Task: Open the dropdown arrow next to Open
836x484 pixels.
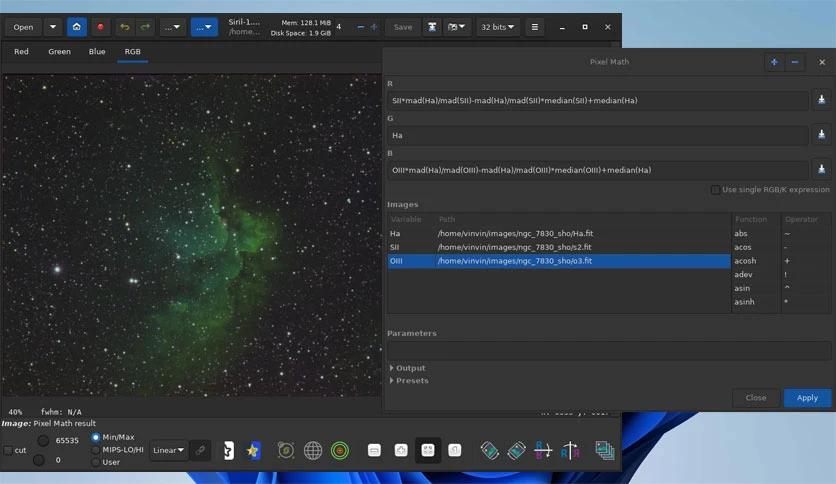Action: tap(53, 27)
